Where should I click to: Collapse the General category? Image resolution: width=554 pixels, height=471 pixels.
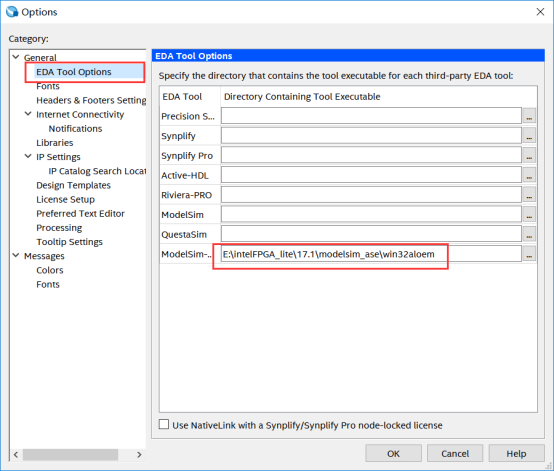16,57
